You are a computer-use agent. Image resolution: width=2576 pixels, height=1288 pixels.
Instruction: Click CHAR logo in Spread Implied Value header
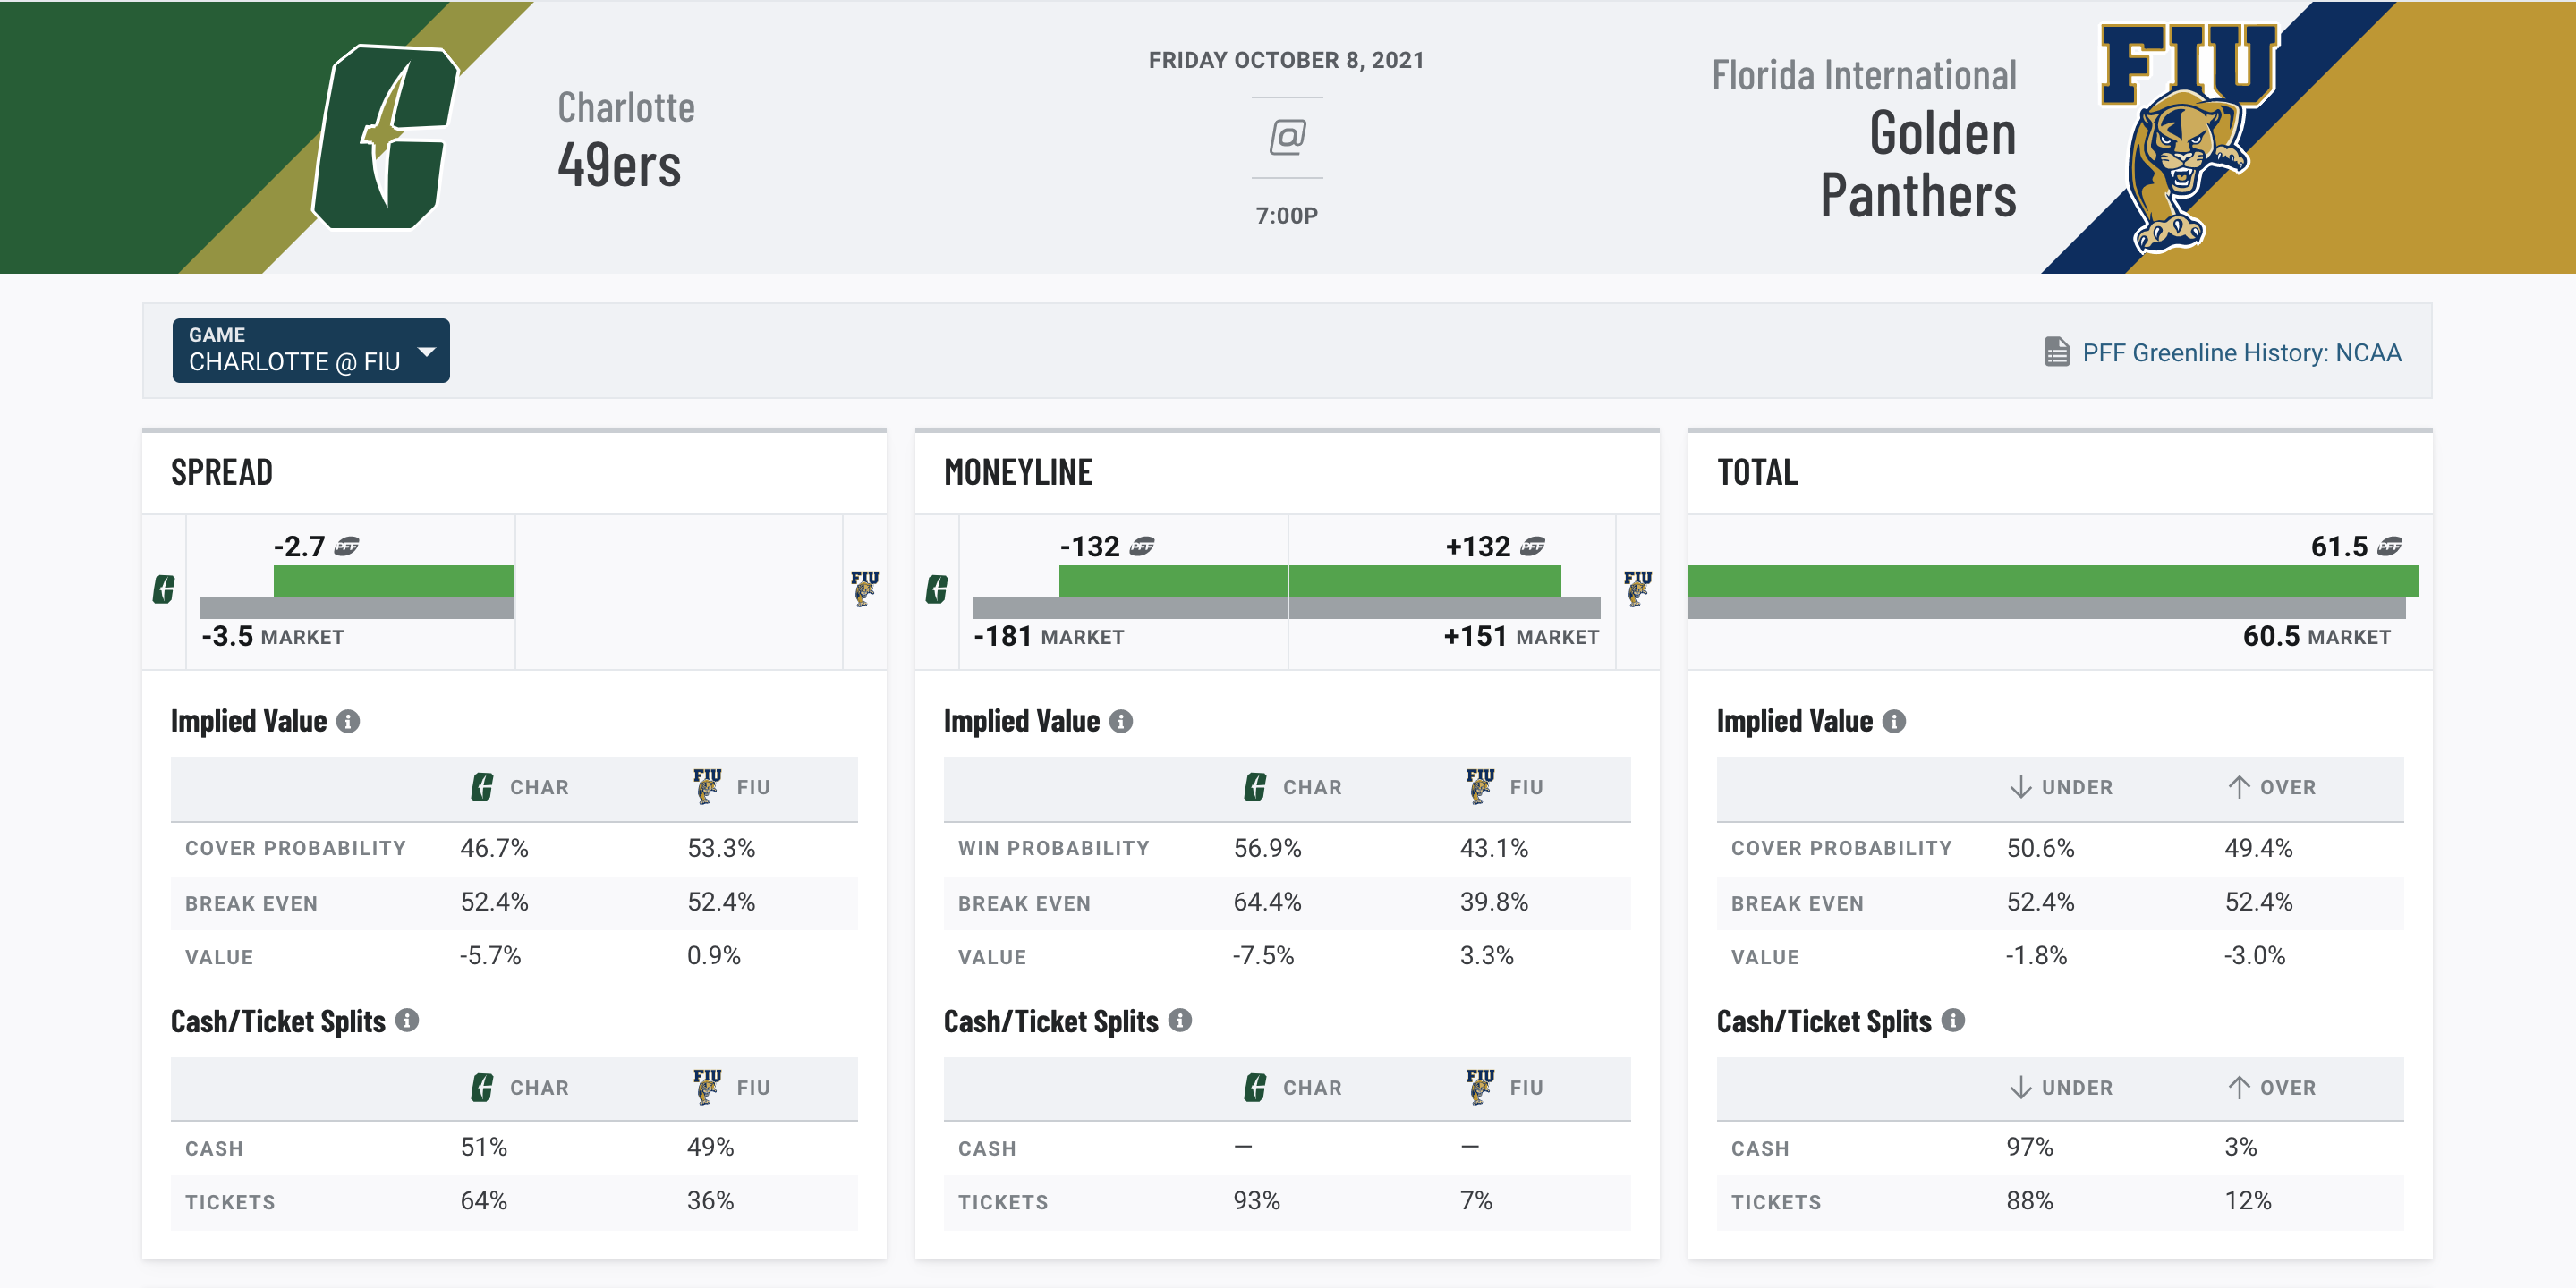[482, 787]
